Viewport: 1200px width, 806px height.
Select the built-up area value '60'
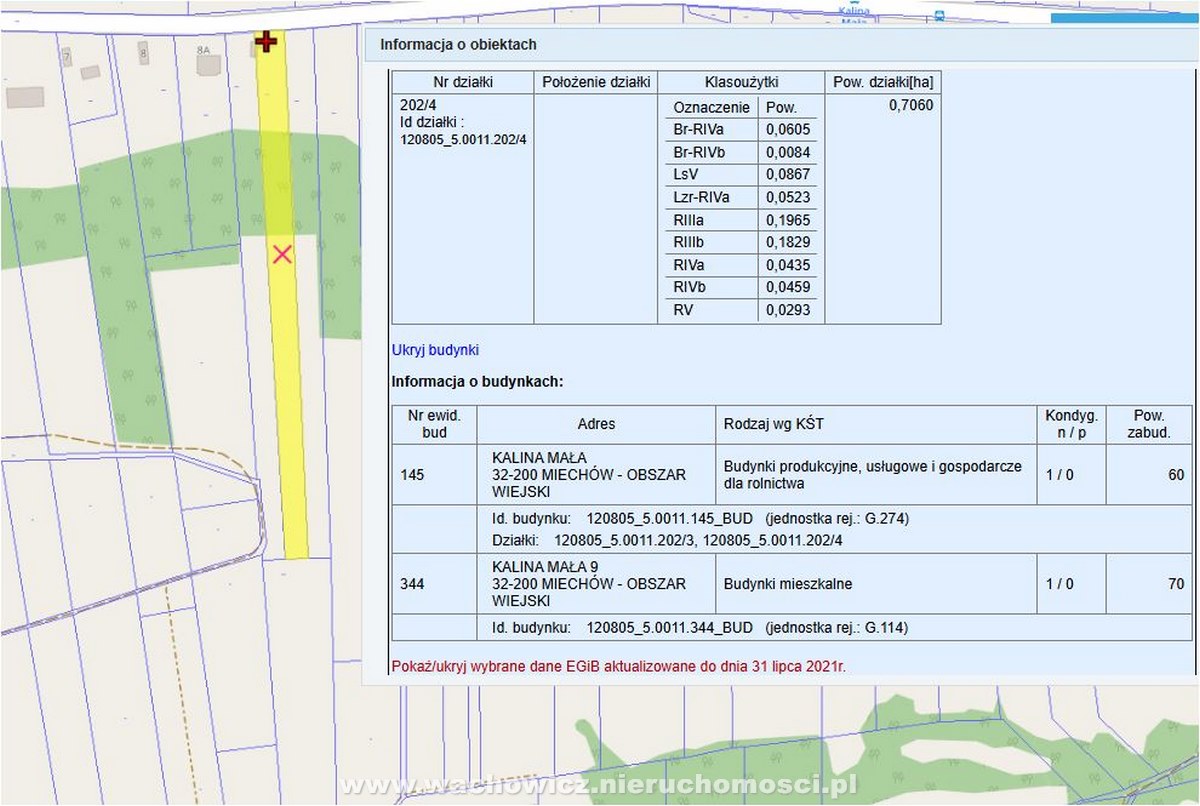1176,475
